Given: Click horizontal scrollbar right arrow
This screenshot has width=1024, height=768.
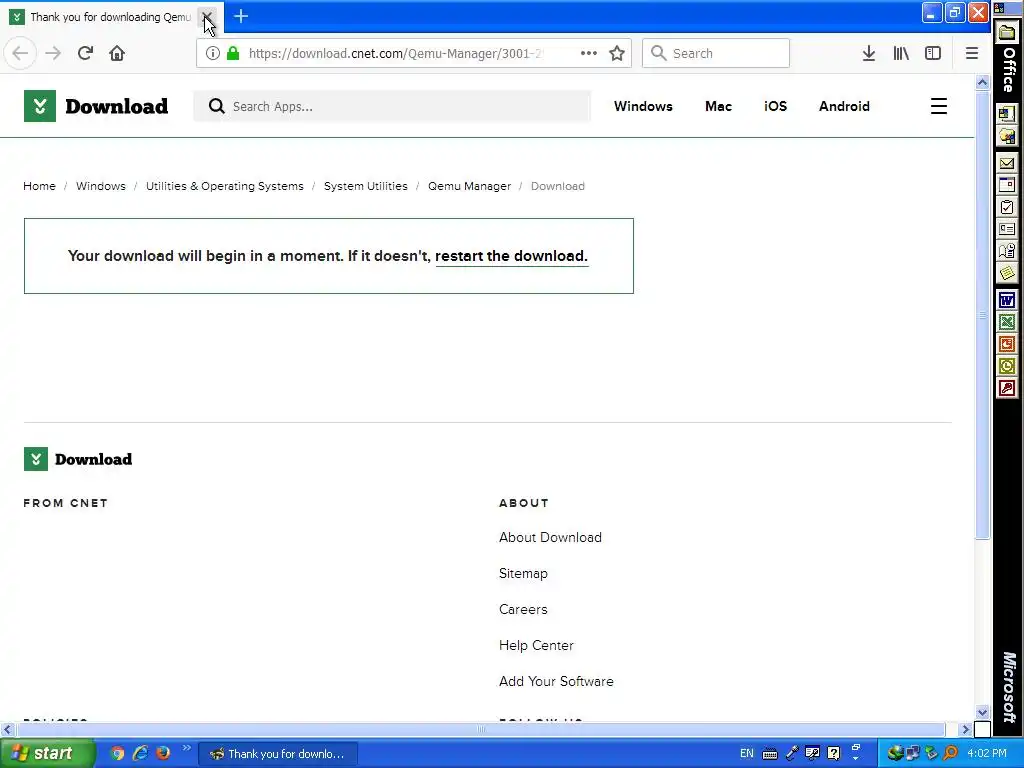Looking at the screenshot, I should point(966,729).
